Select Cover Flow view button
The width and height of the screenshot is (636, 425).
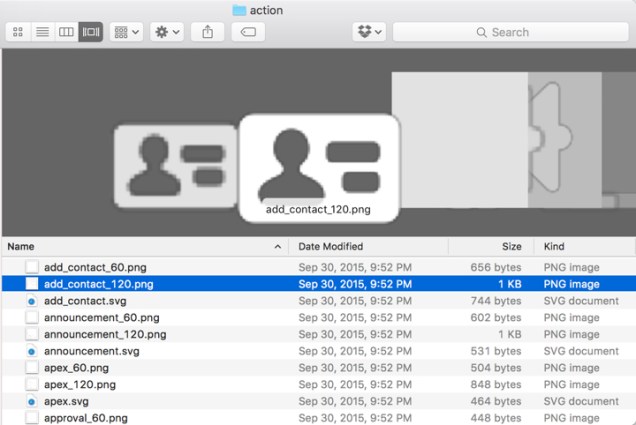91,32
